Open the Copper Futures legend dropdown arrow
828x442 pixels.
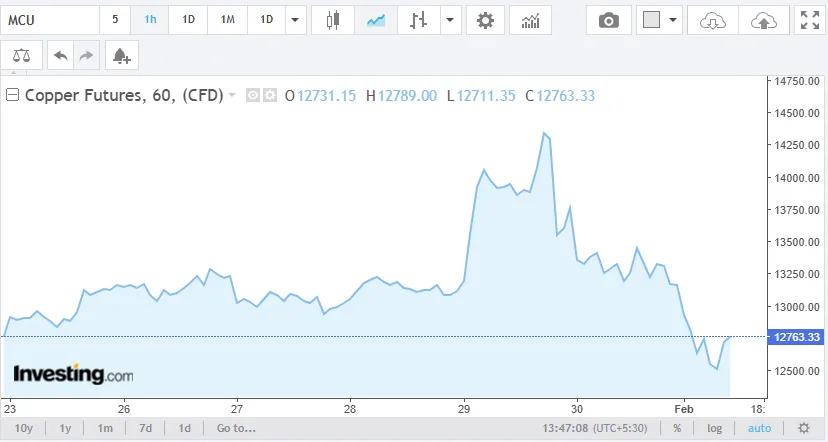point(231,96)
